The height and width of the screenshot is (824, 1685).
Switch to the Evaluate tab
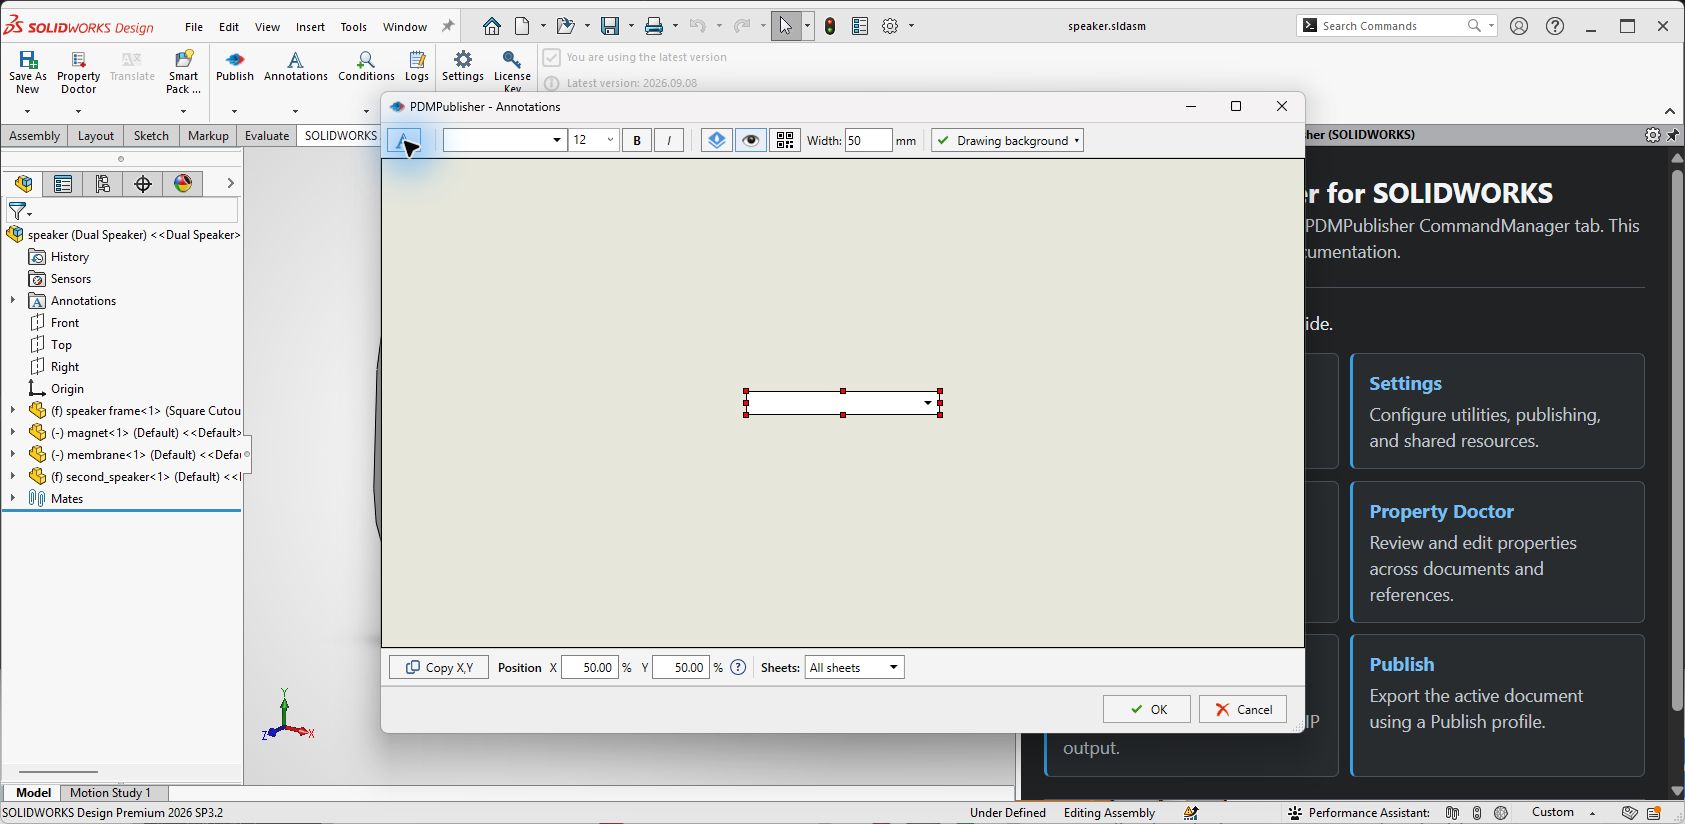coord(267,136)
